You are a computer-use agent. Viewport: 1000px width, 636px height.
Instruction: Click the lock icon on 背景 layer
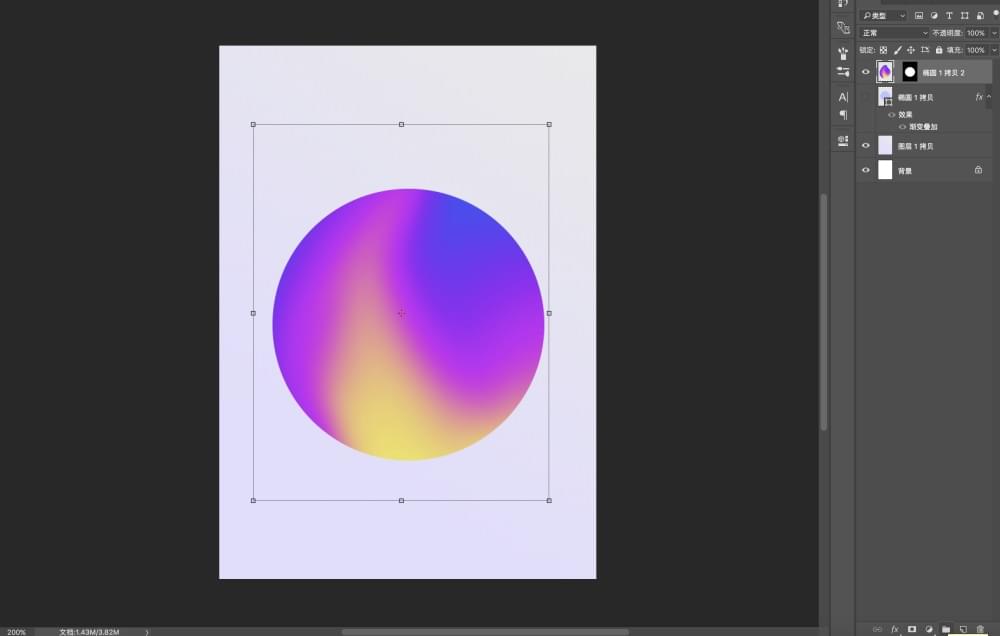pyautogui.click(x=978, y=170)
